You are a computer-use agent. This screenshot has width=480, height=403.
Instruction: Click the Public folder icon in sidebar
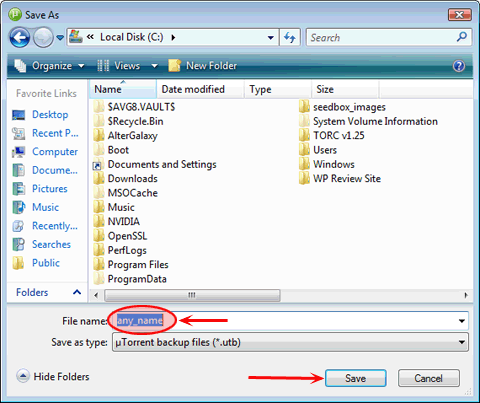point(18,263)
